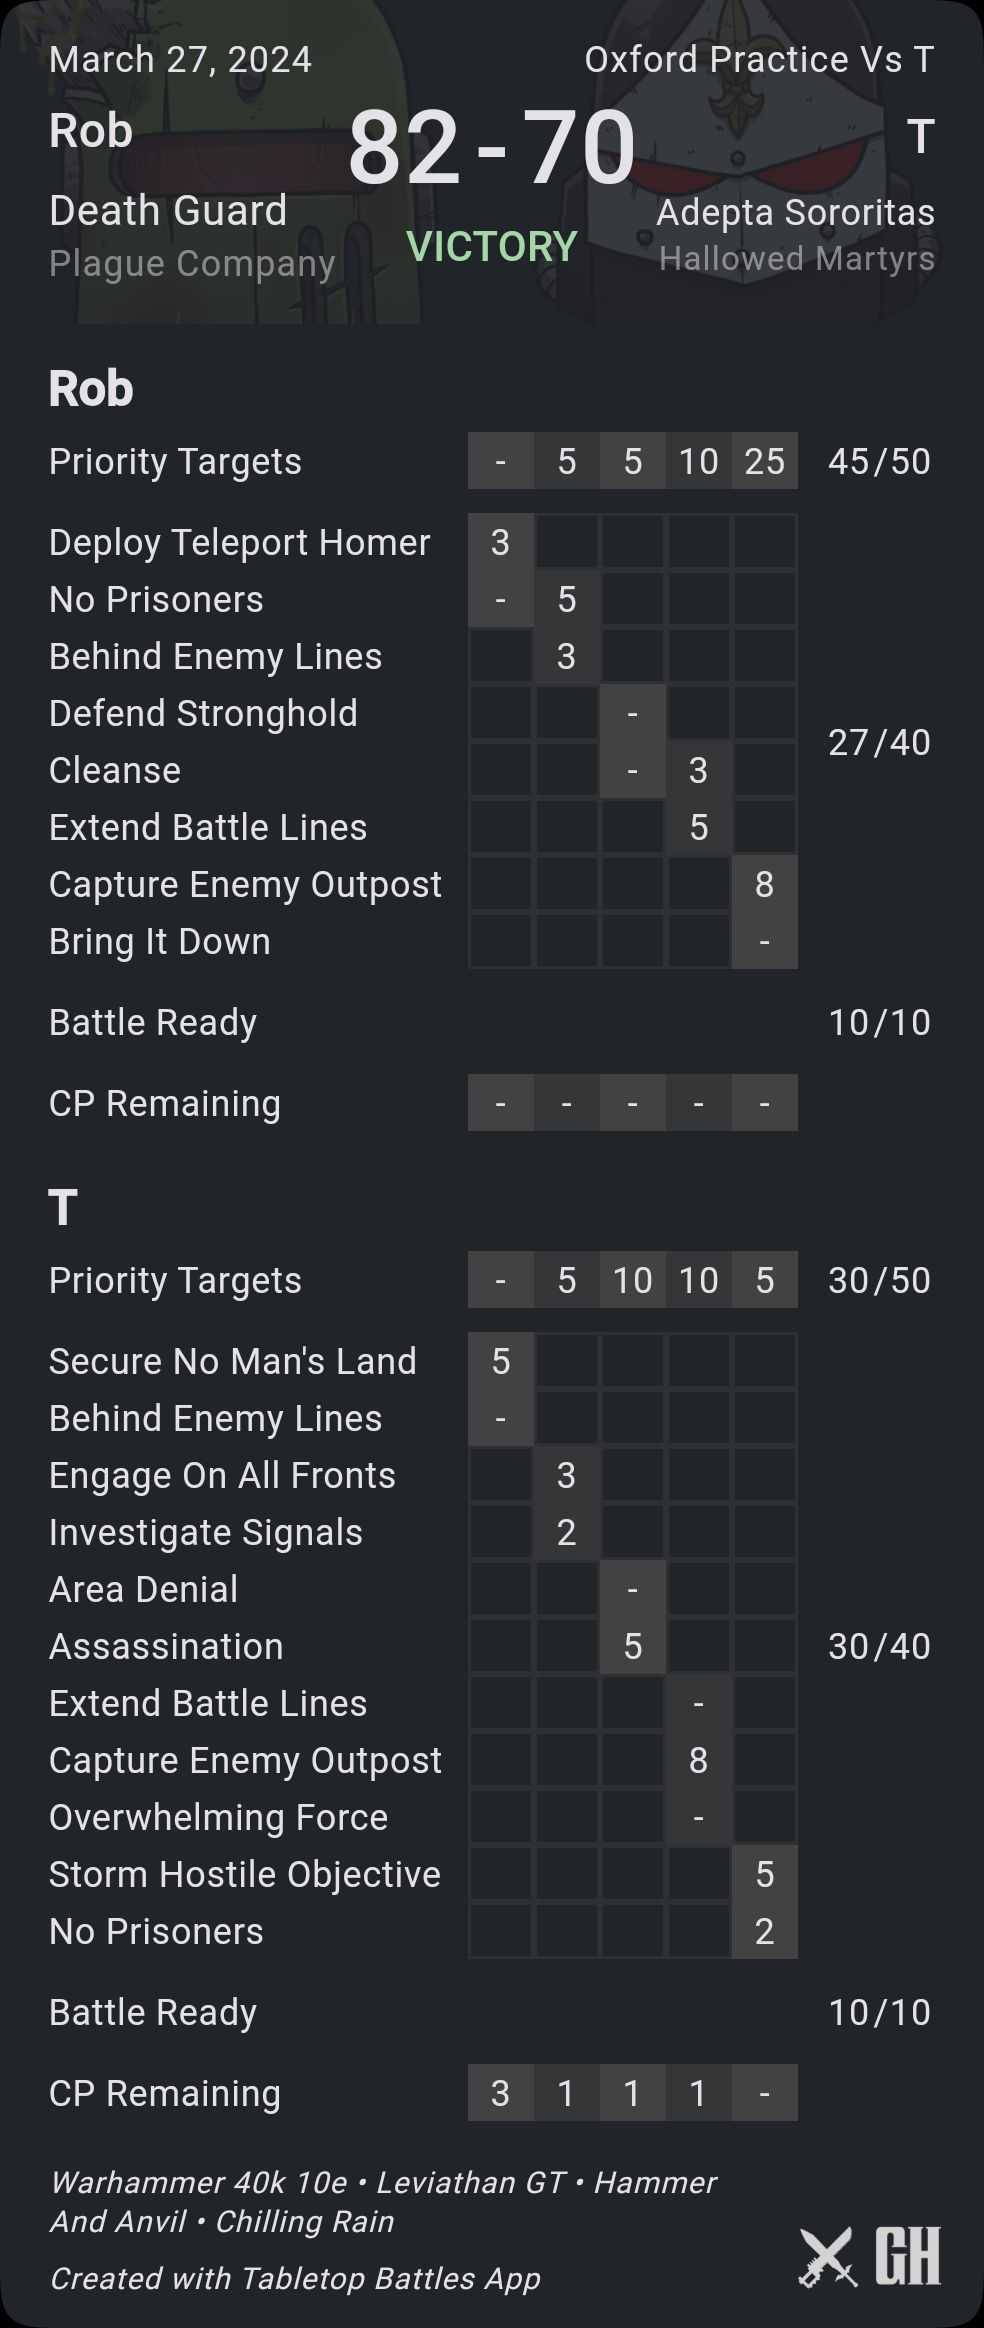984x2328 pixels.
Task: Select the opponent's total score of 70
Action: pos(579,148)
